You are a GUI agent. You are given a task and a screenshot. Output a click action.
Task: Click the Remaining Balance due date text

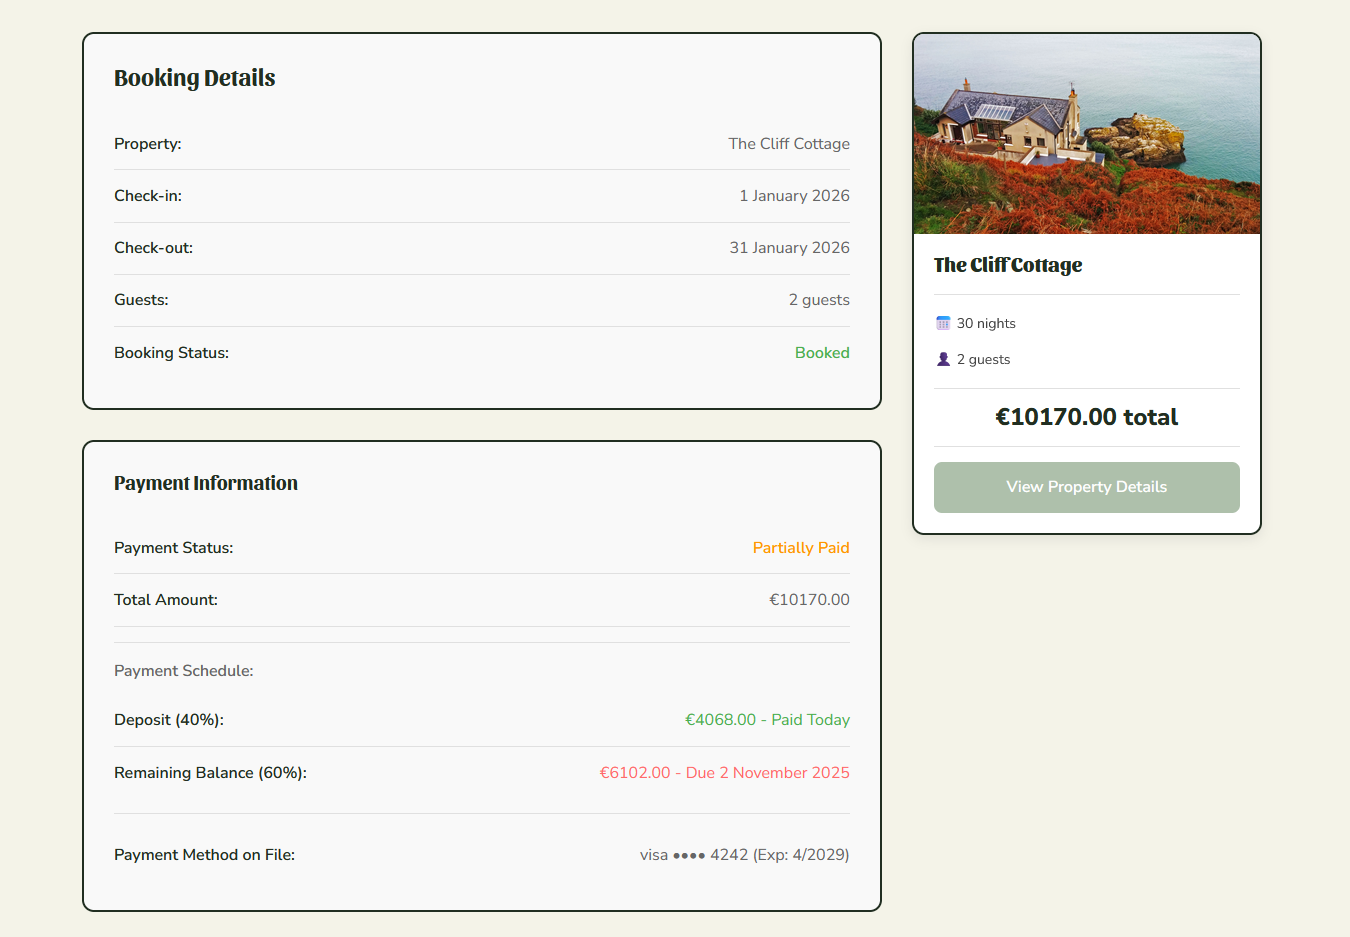[724, 772]
